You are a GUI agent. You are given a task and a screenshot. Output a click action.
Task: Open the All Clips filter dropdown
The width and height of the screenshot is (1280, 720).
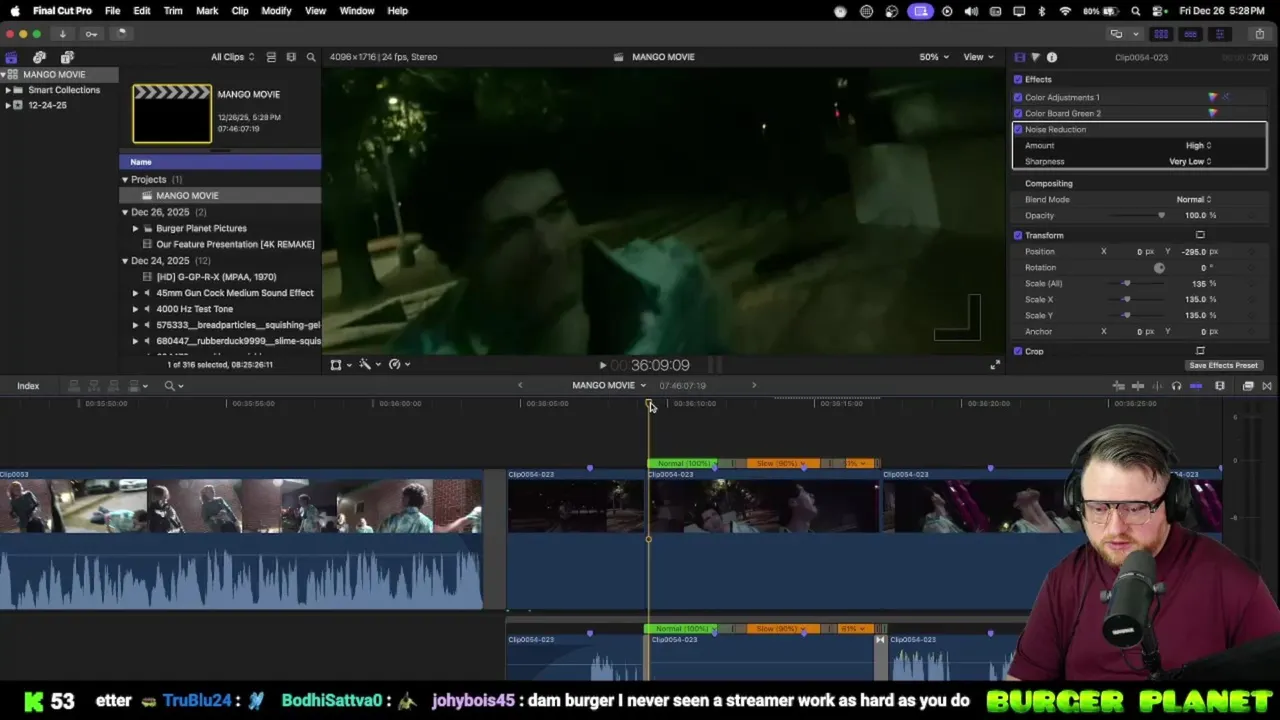point(232,57)
